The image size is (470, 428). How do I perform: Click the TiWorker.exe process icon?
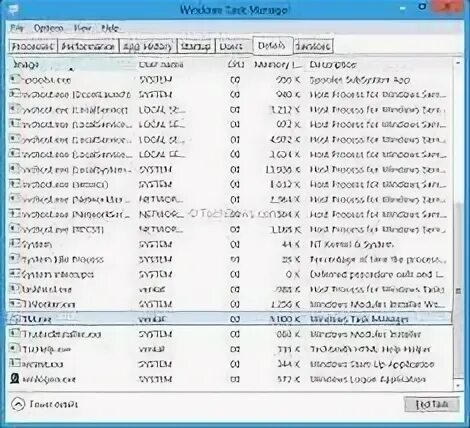(15, 304)
